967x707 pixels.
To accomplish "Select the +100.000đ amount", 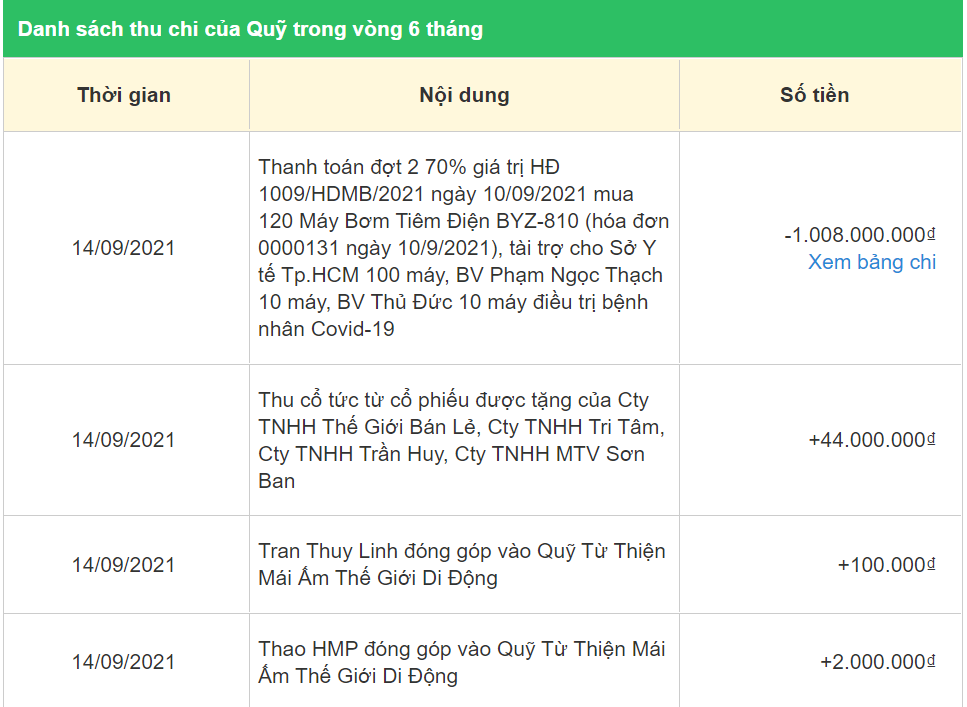I will click(x=885, y=565).
